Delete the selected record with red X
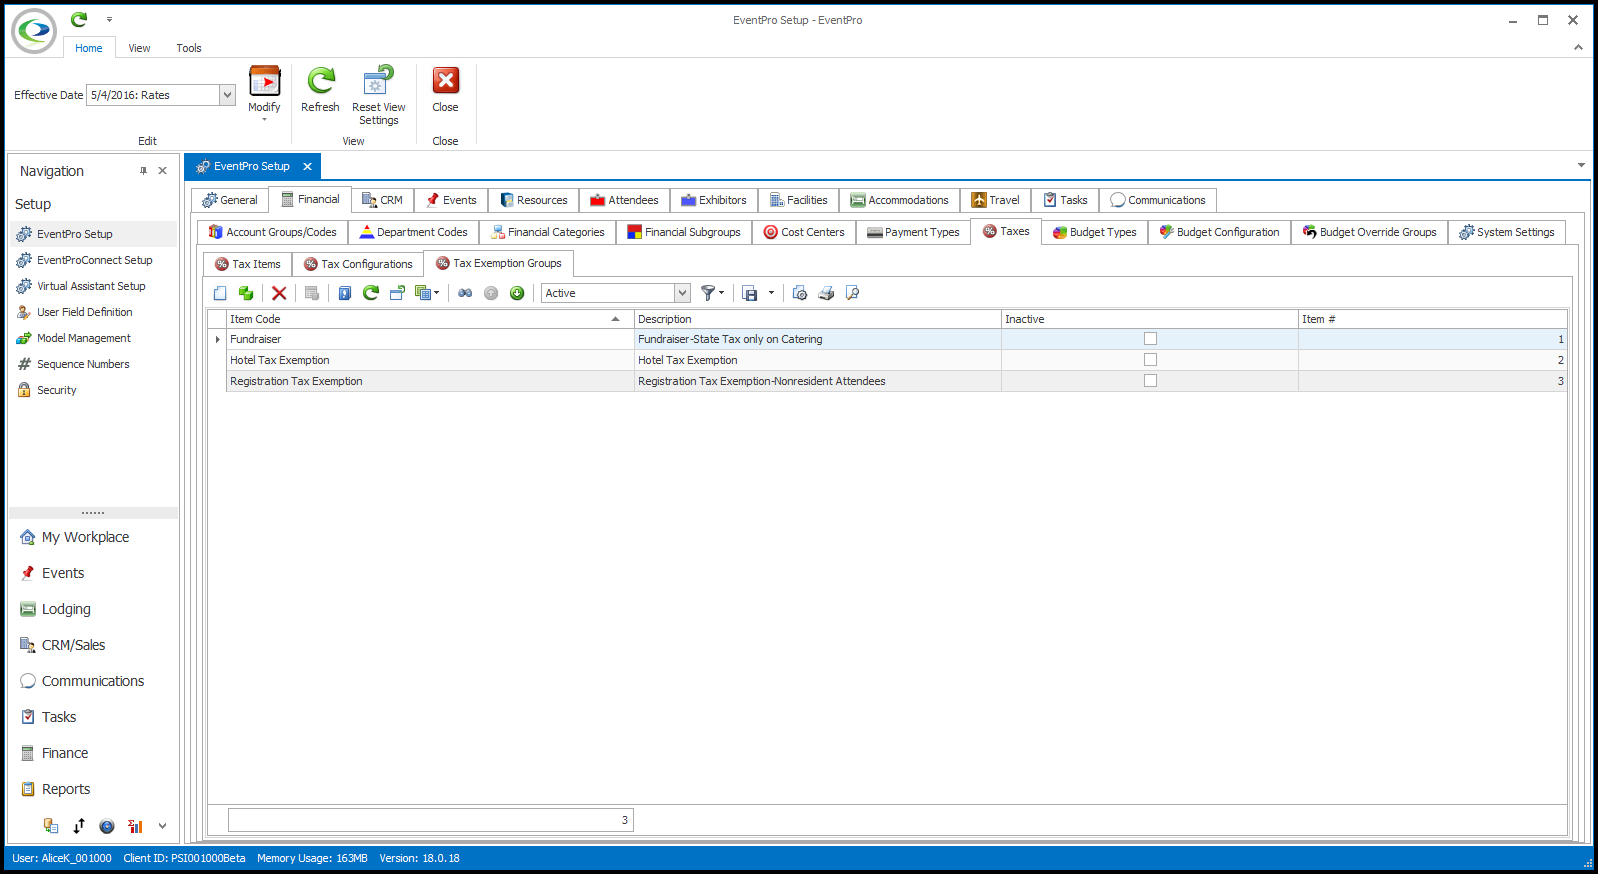 pos(279,293)
